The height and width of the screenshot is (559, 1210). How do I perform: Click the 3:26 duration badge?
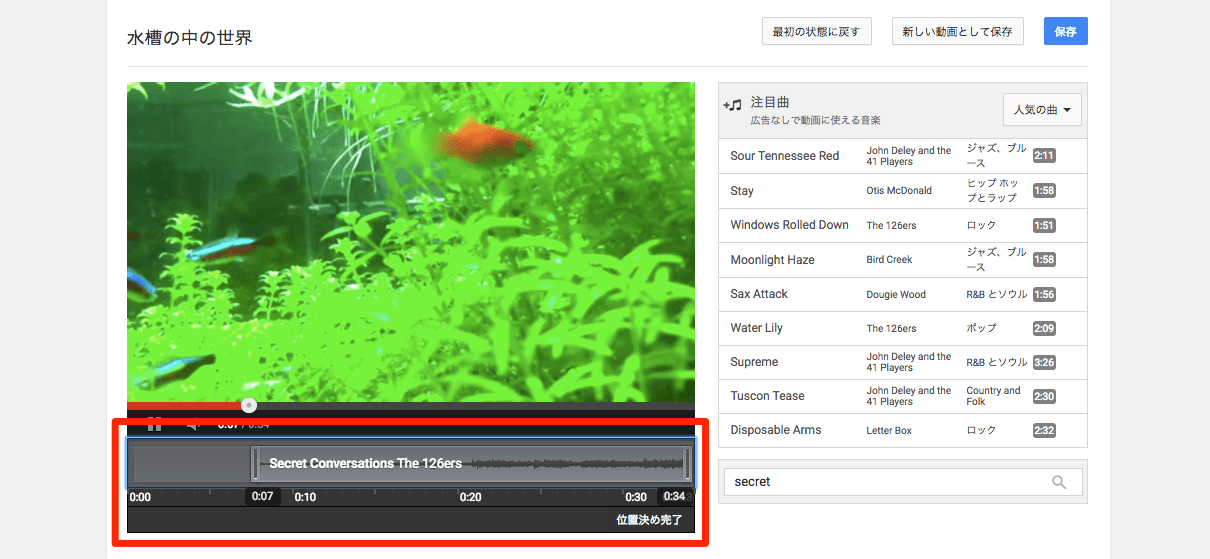1044,362
